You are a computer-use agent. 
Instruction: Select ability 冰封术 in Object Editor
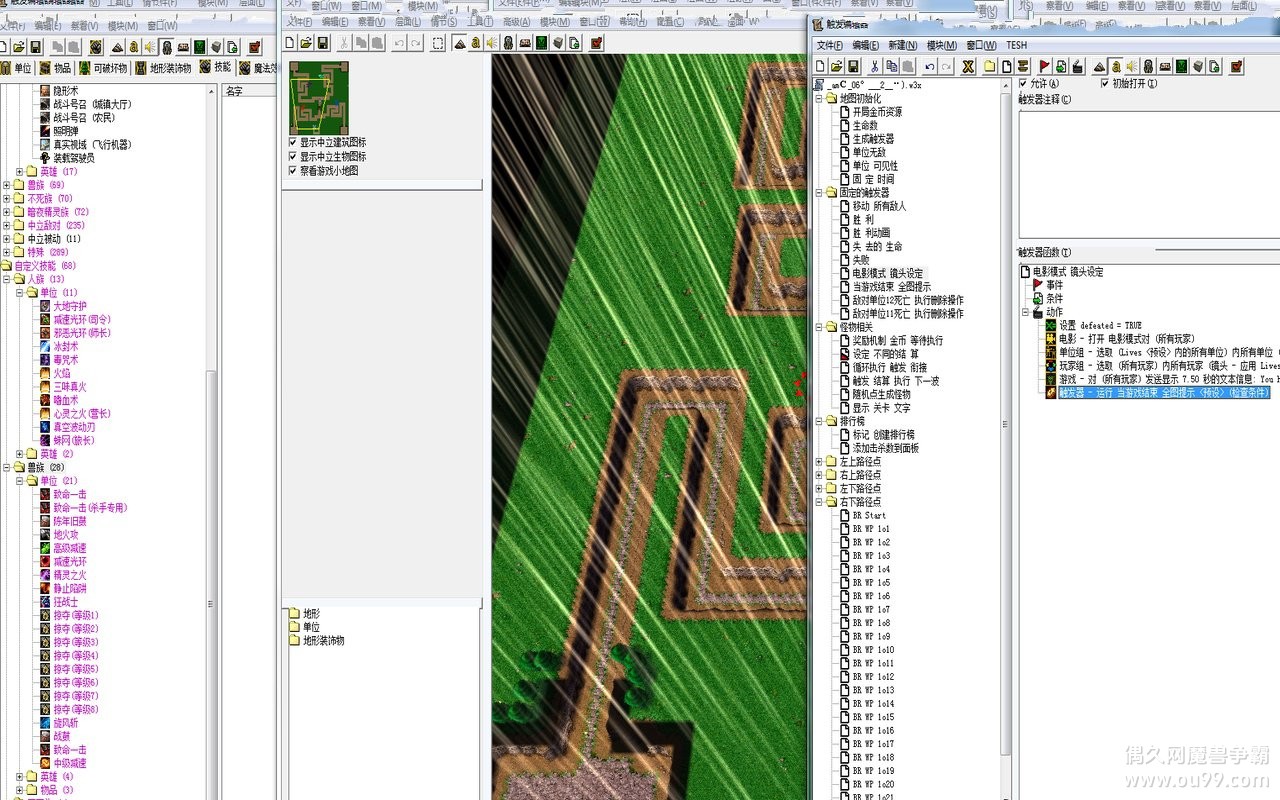pos(65,346)
